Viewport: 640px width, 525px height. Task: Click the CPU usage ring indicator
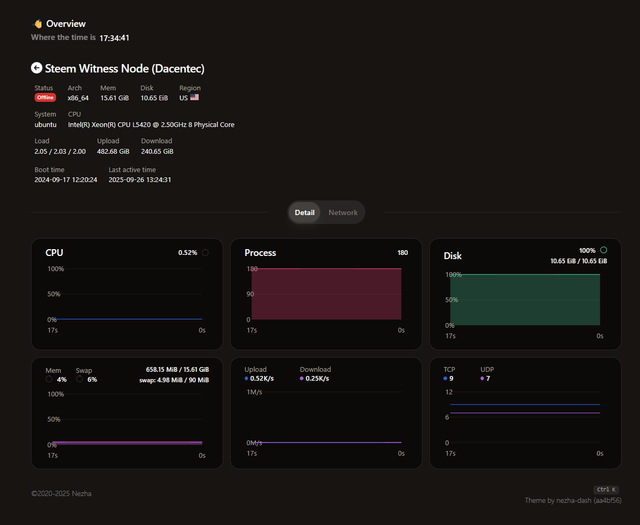205,253
